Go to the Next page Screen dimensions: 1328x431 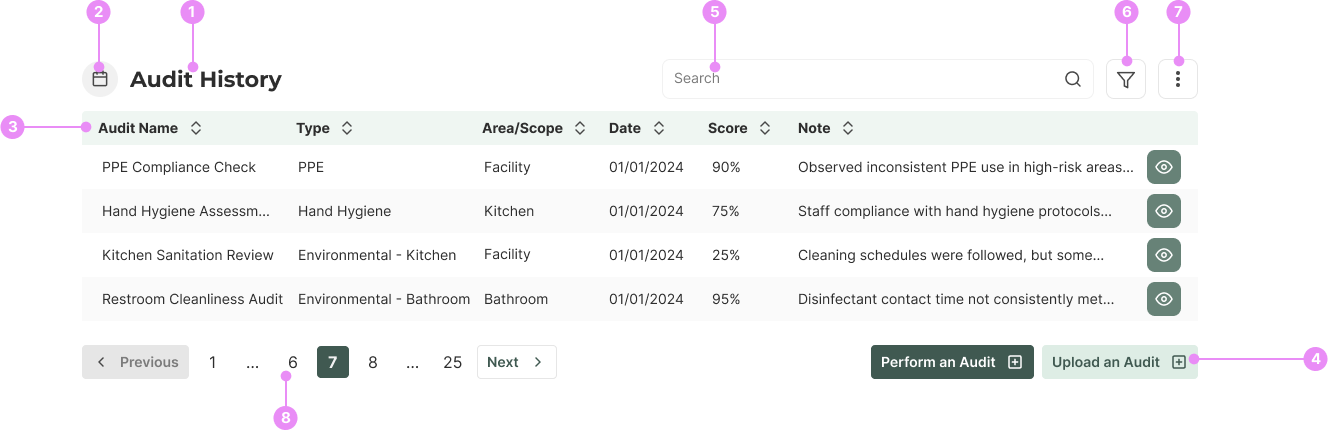point(516,362)
